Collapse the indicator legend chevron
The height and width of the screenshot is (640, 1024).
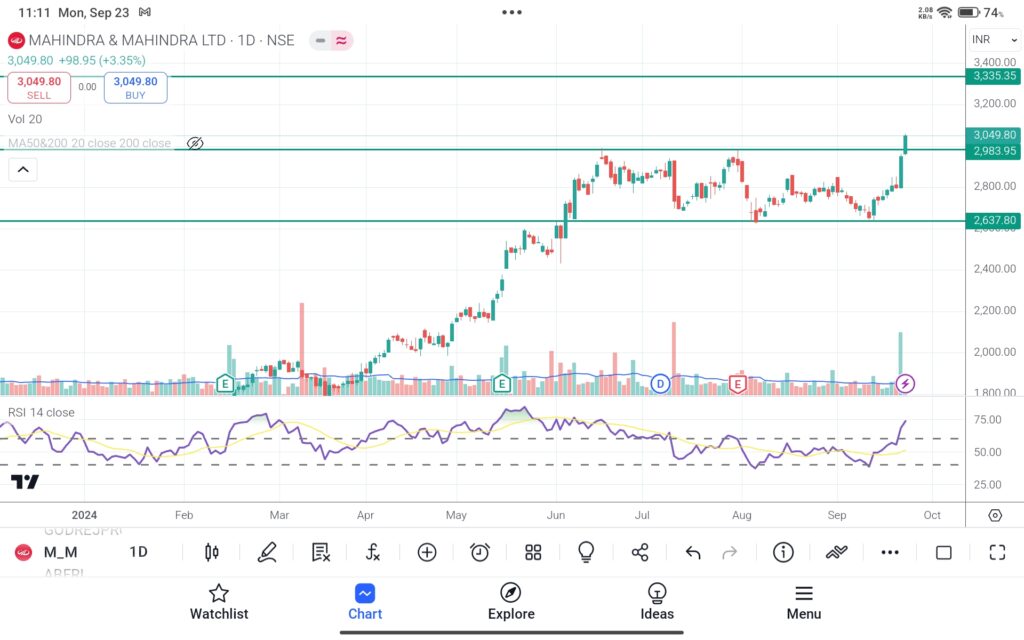coord(23,170)
